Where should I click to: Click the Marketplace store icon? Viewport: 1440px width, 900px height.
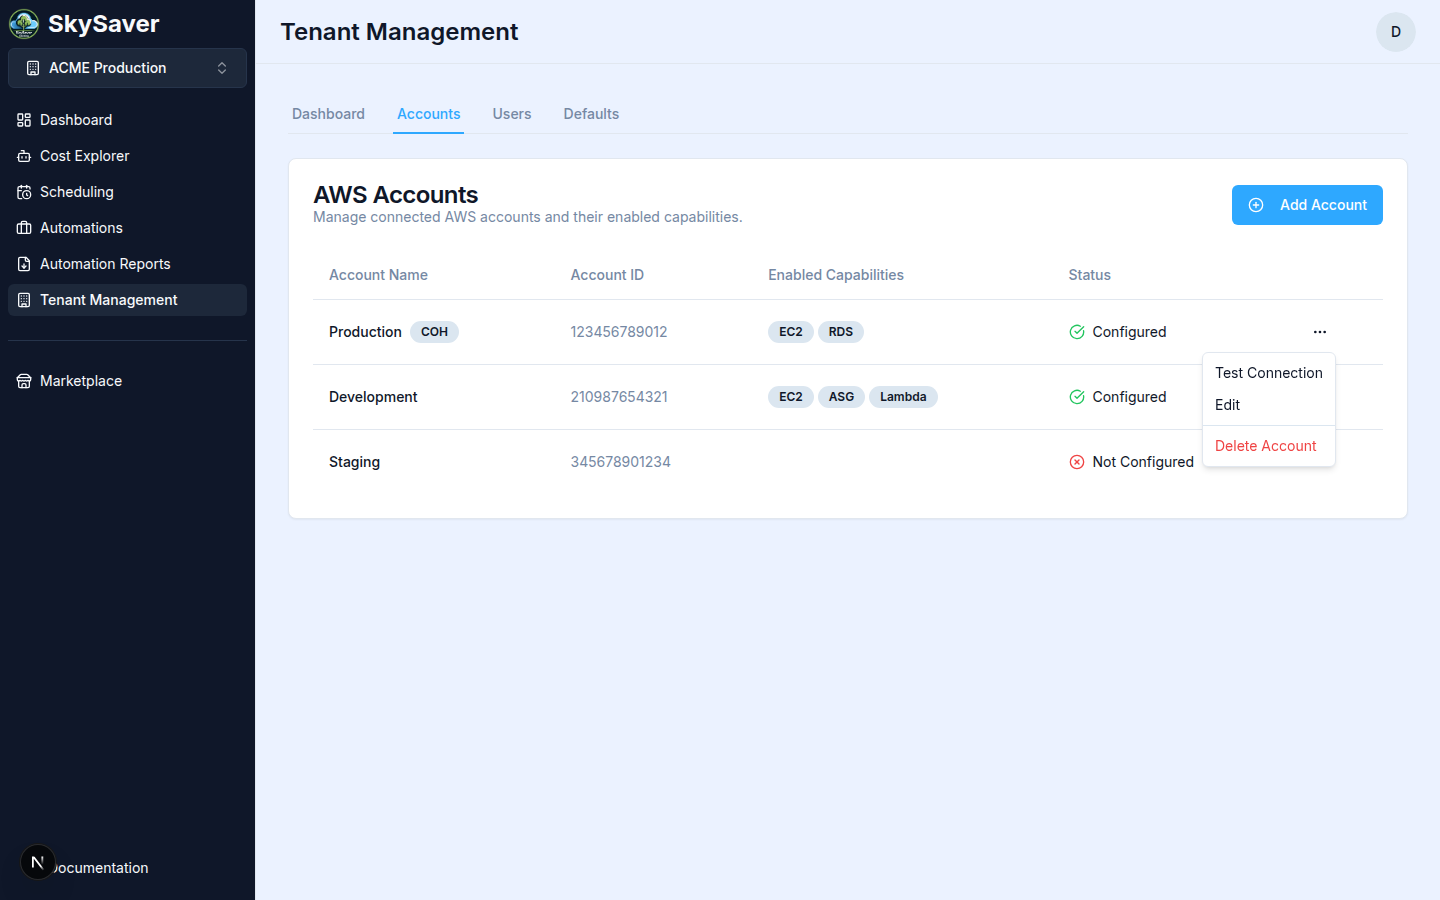tap(24, 381)
